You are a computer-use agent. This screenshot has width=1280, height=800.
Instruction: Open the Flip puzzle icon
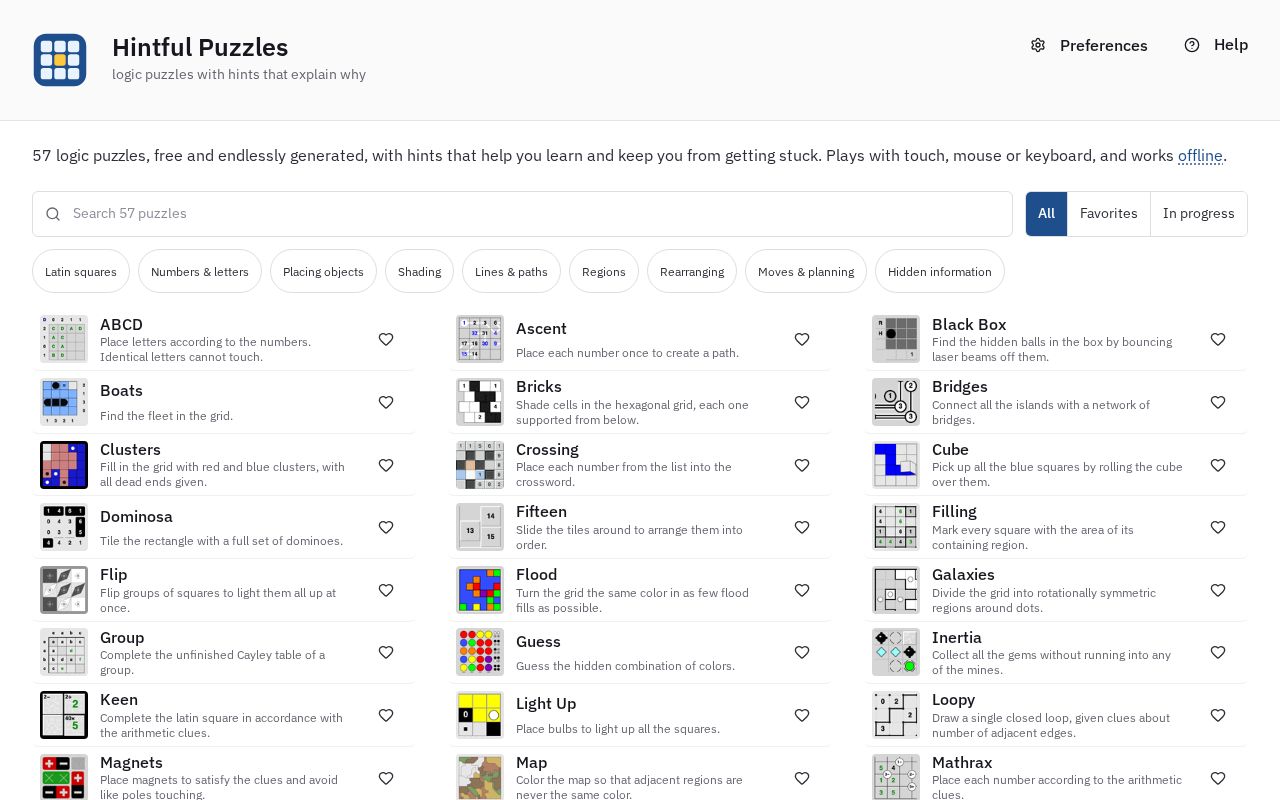coord(64,590)
